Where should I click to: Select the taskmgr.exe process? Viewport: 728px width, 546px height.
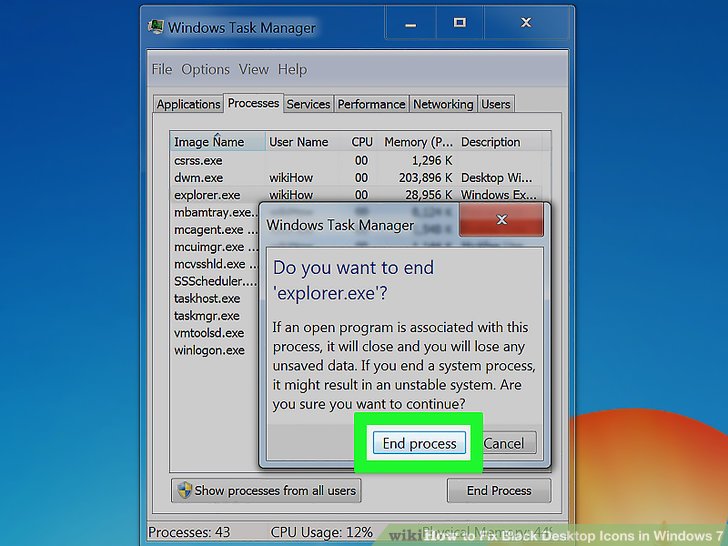(207, 316)
